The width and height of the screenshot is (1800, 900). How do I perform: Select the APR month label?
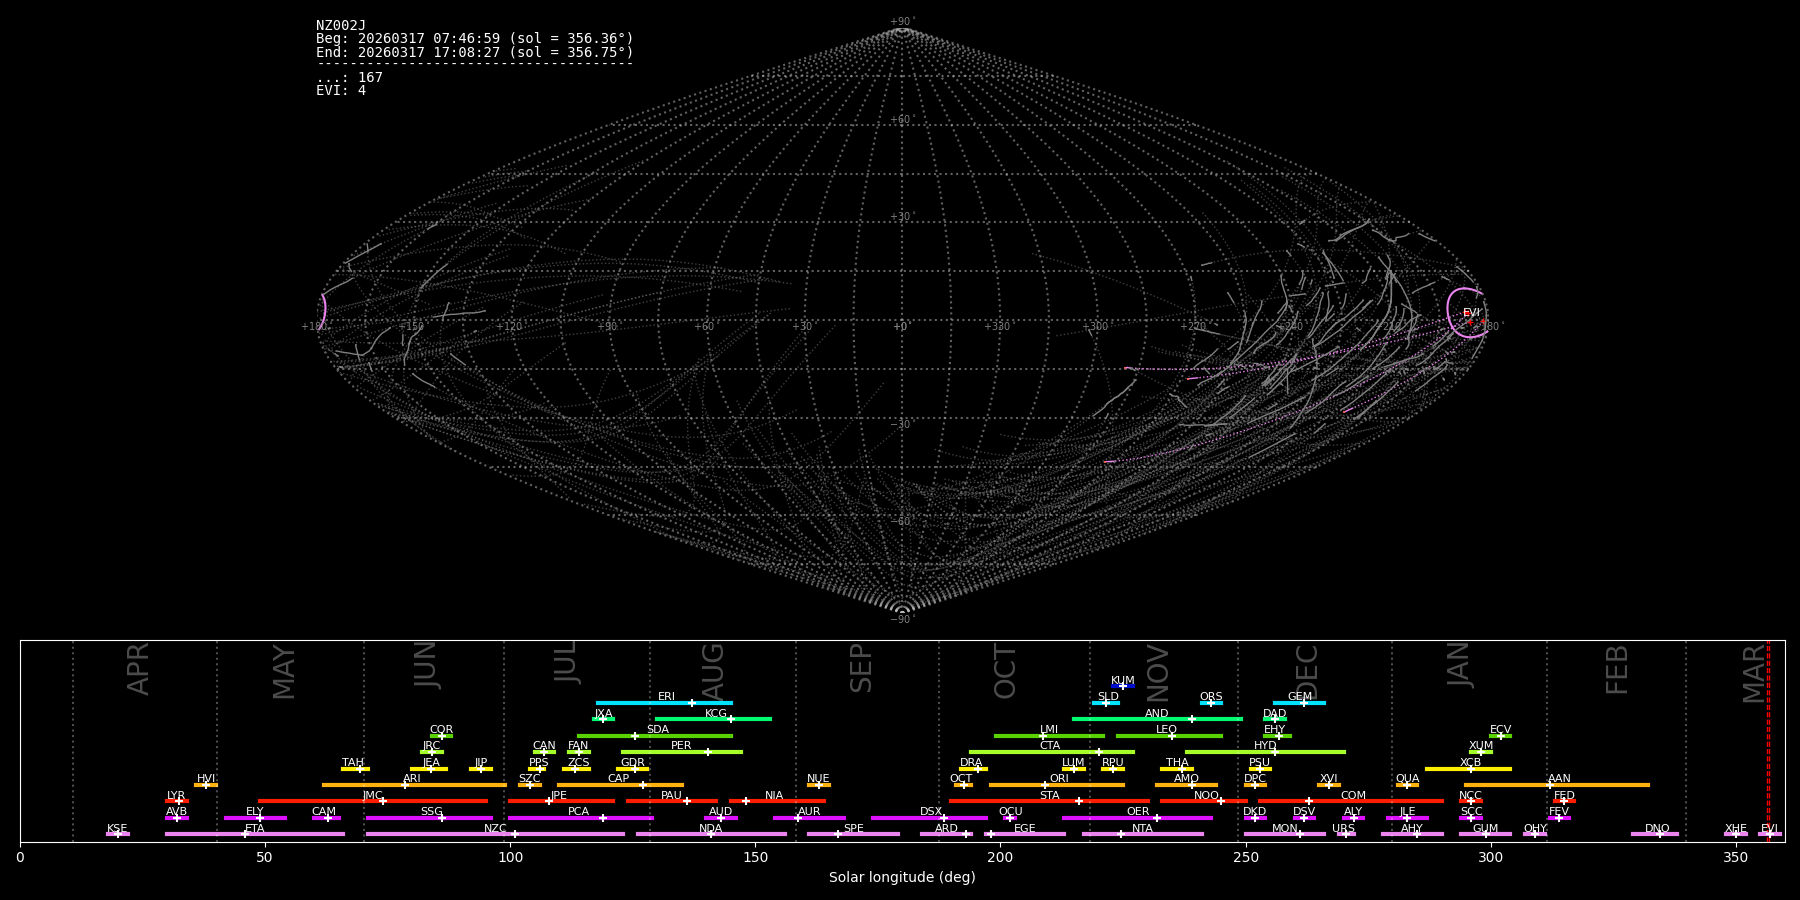[x=139, y=669]
